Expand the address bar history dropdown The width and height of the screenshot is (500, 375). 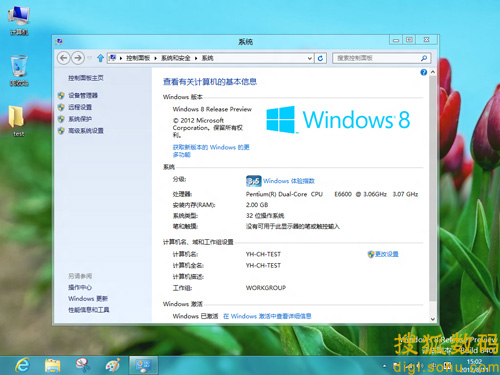tap(310, 58)
